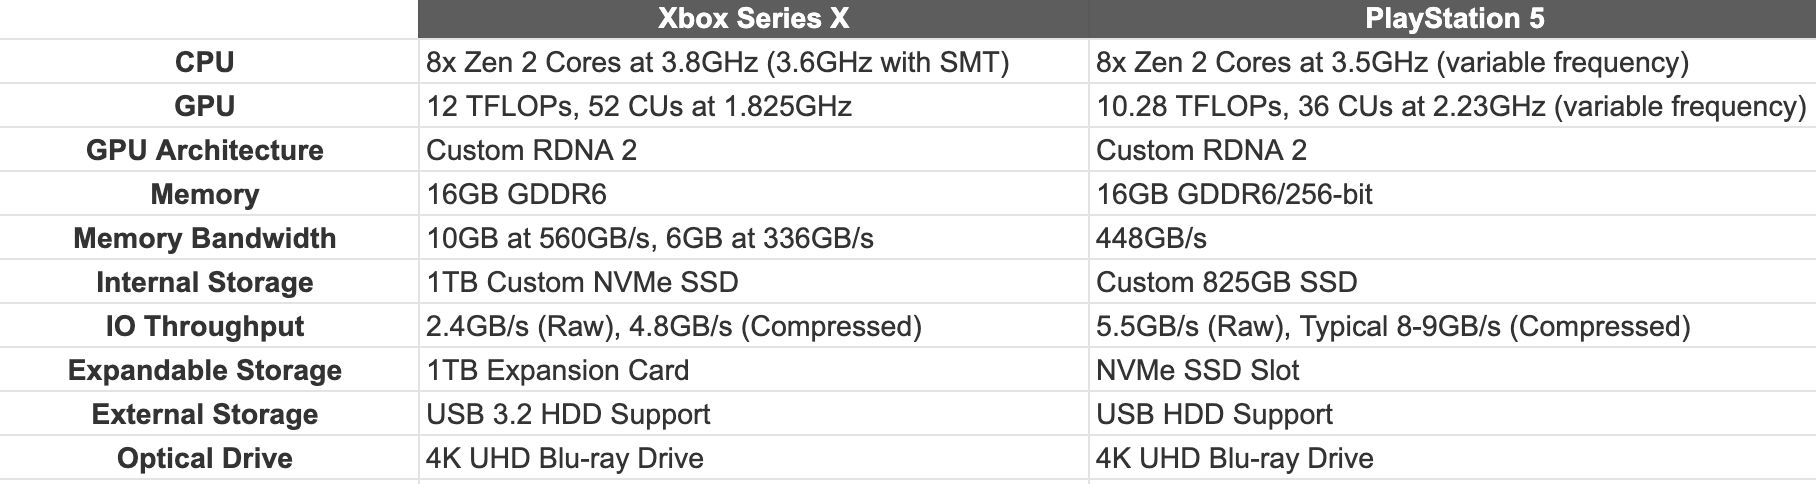Image resolution: width=1816 pixels, height=484 pixels.
Task: Select the Optical Drive row label
Action: [205, 458]
